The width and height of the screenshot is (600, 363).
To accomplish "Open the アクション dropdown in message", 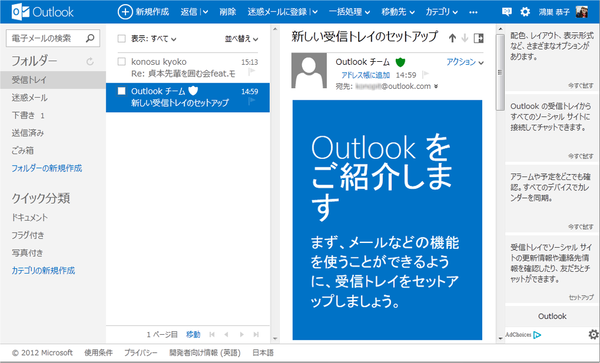I will pos(465,62).
